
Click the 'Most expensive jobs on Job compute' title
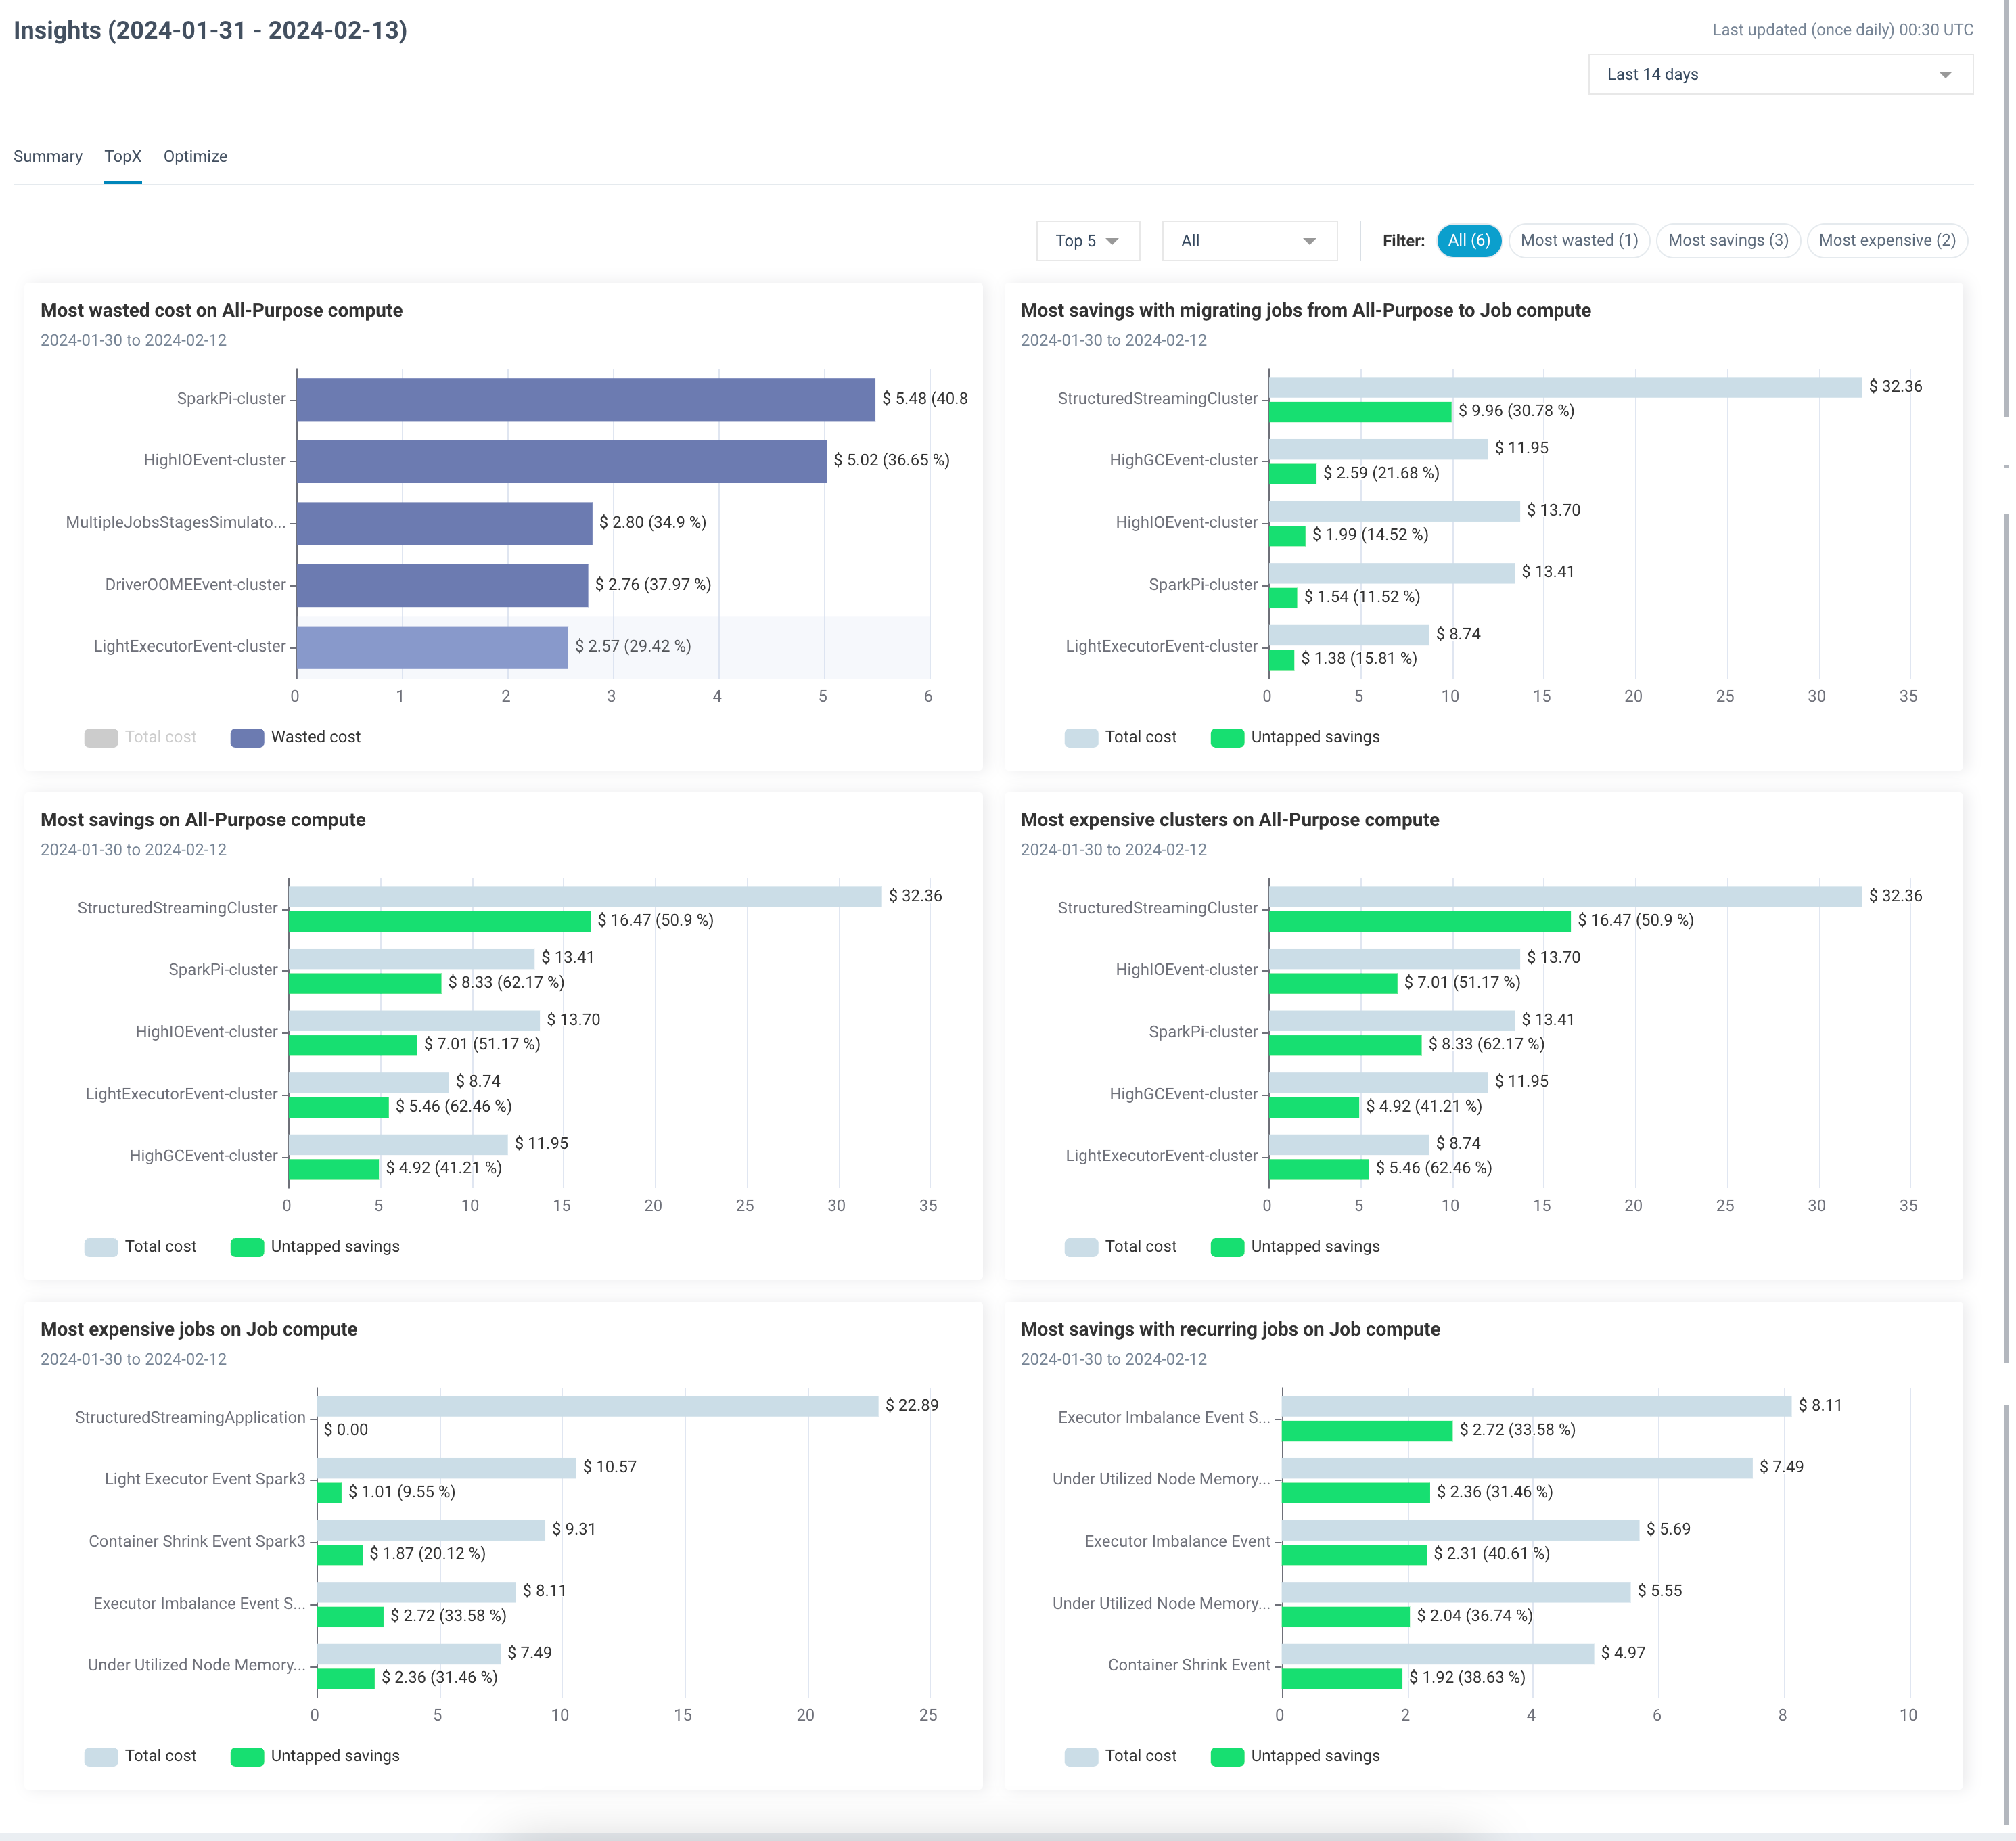click(199, 1329)
